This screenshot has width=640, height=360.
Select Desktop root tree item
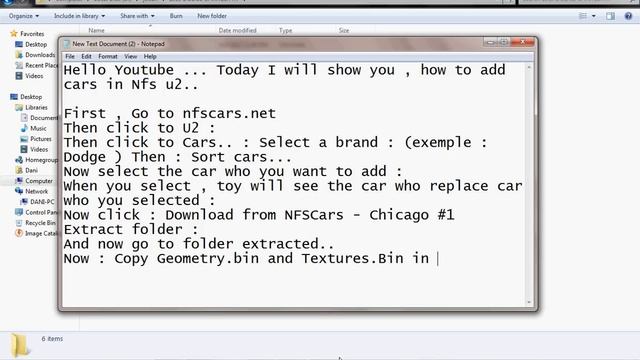(31, 97)
